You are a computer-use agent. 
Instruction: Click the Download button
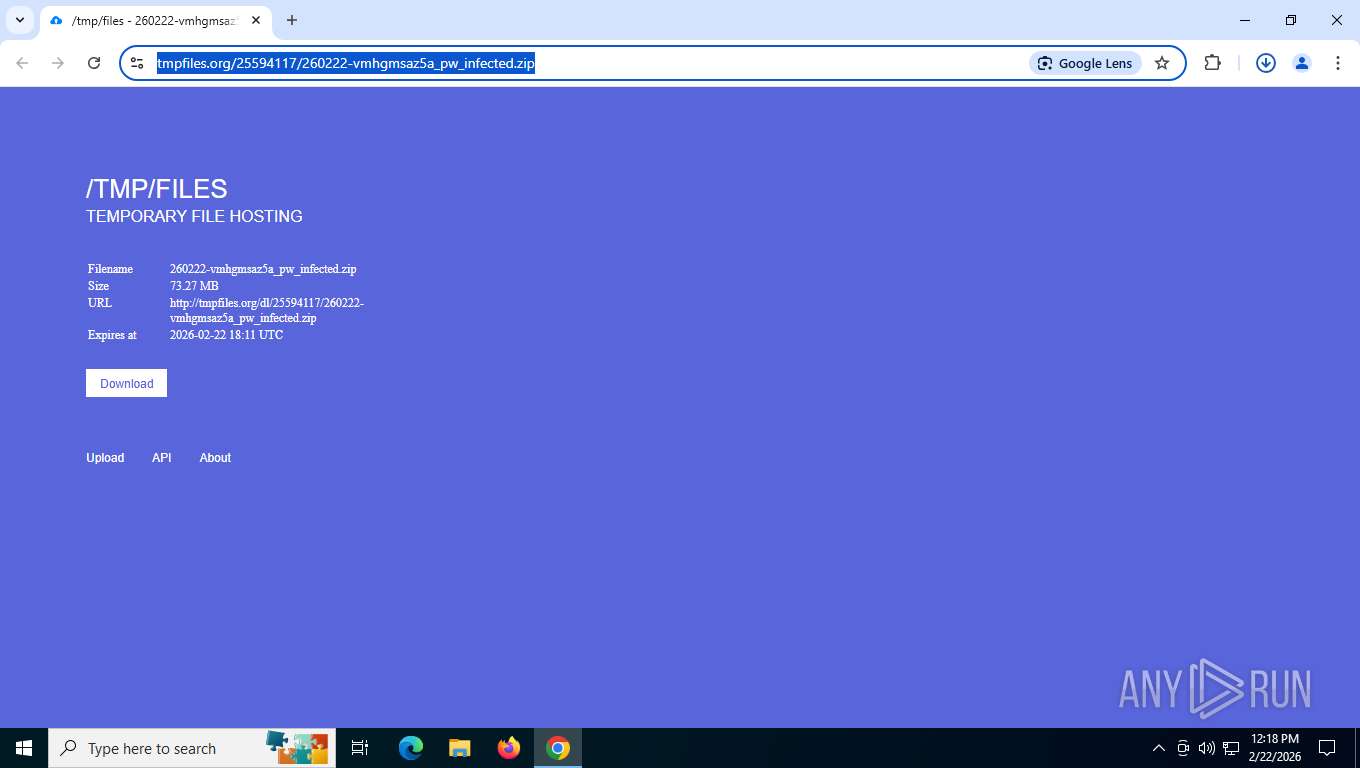point(126,383)
